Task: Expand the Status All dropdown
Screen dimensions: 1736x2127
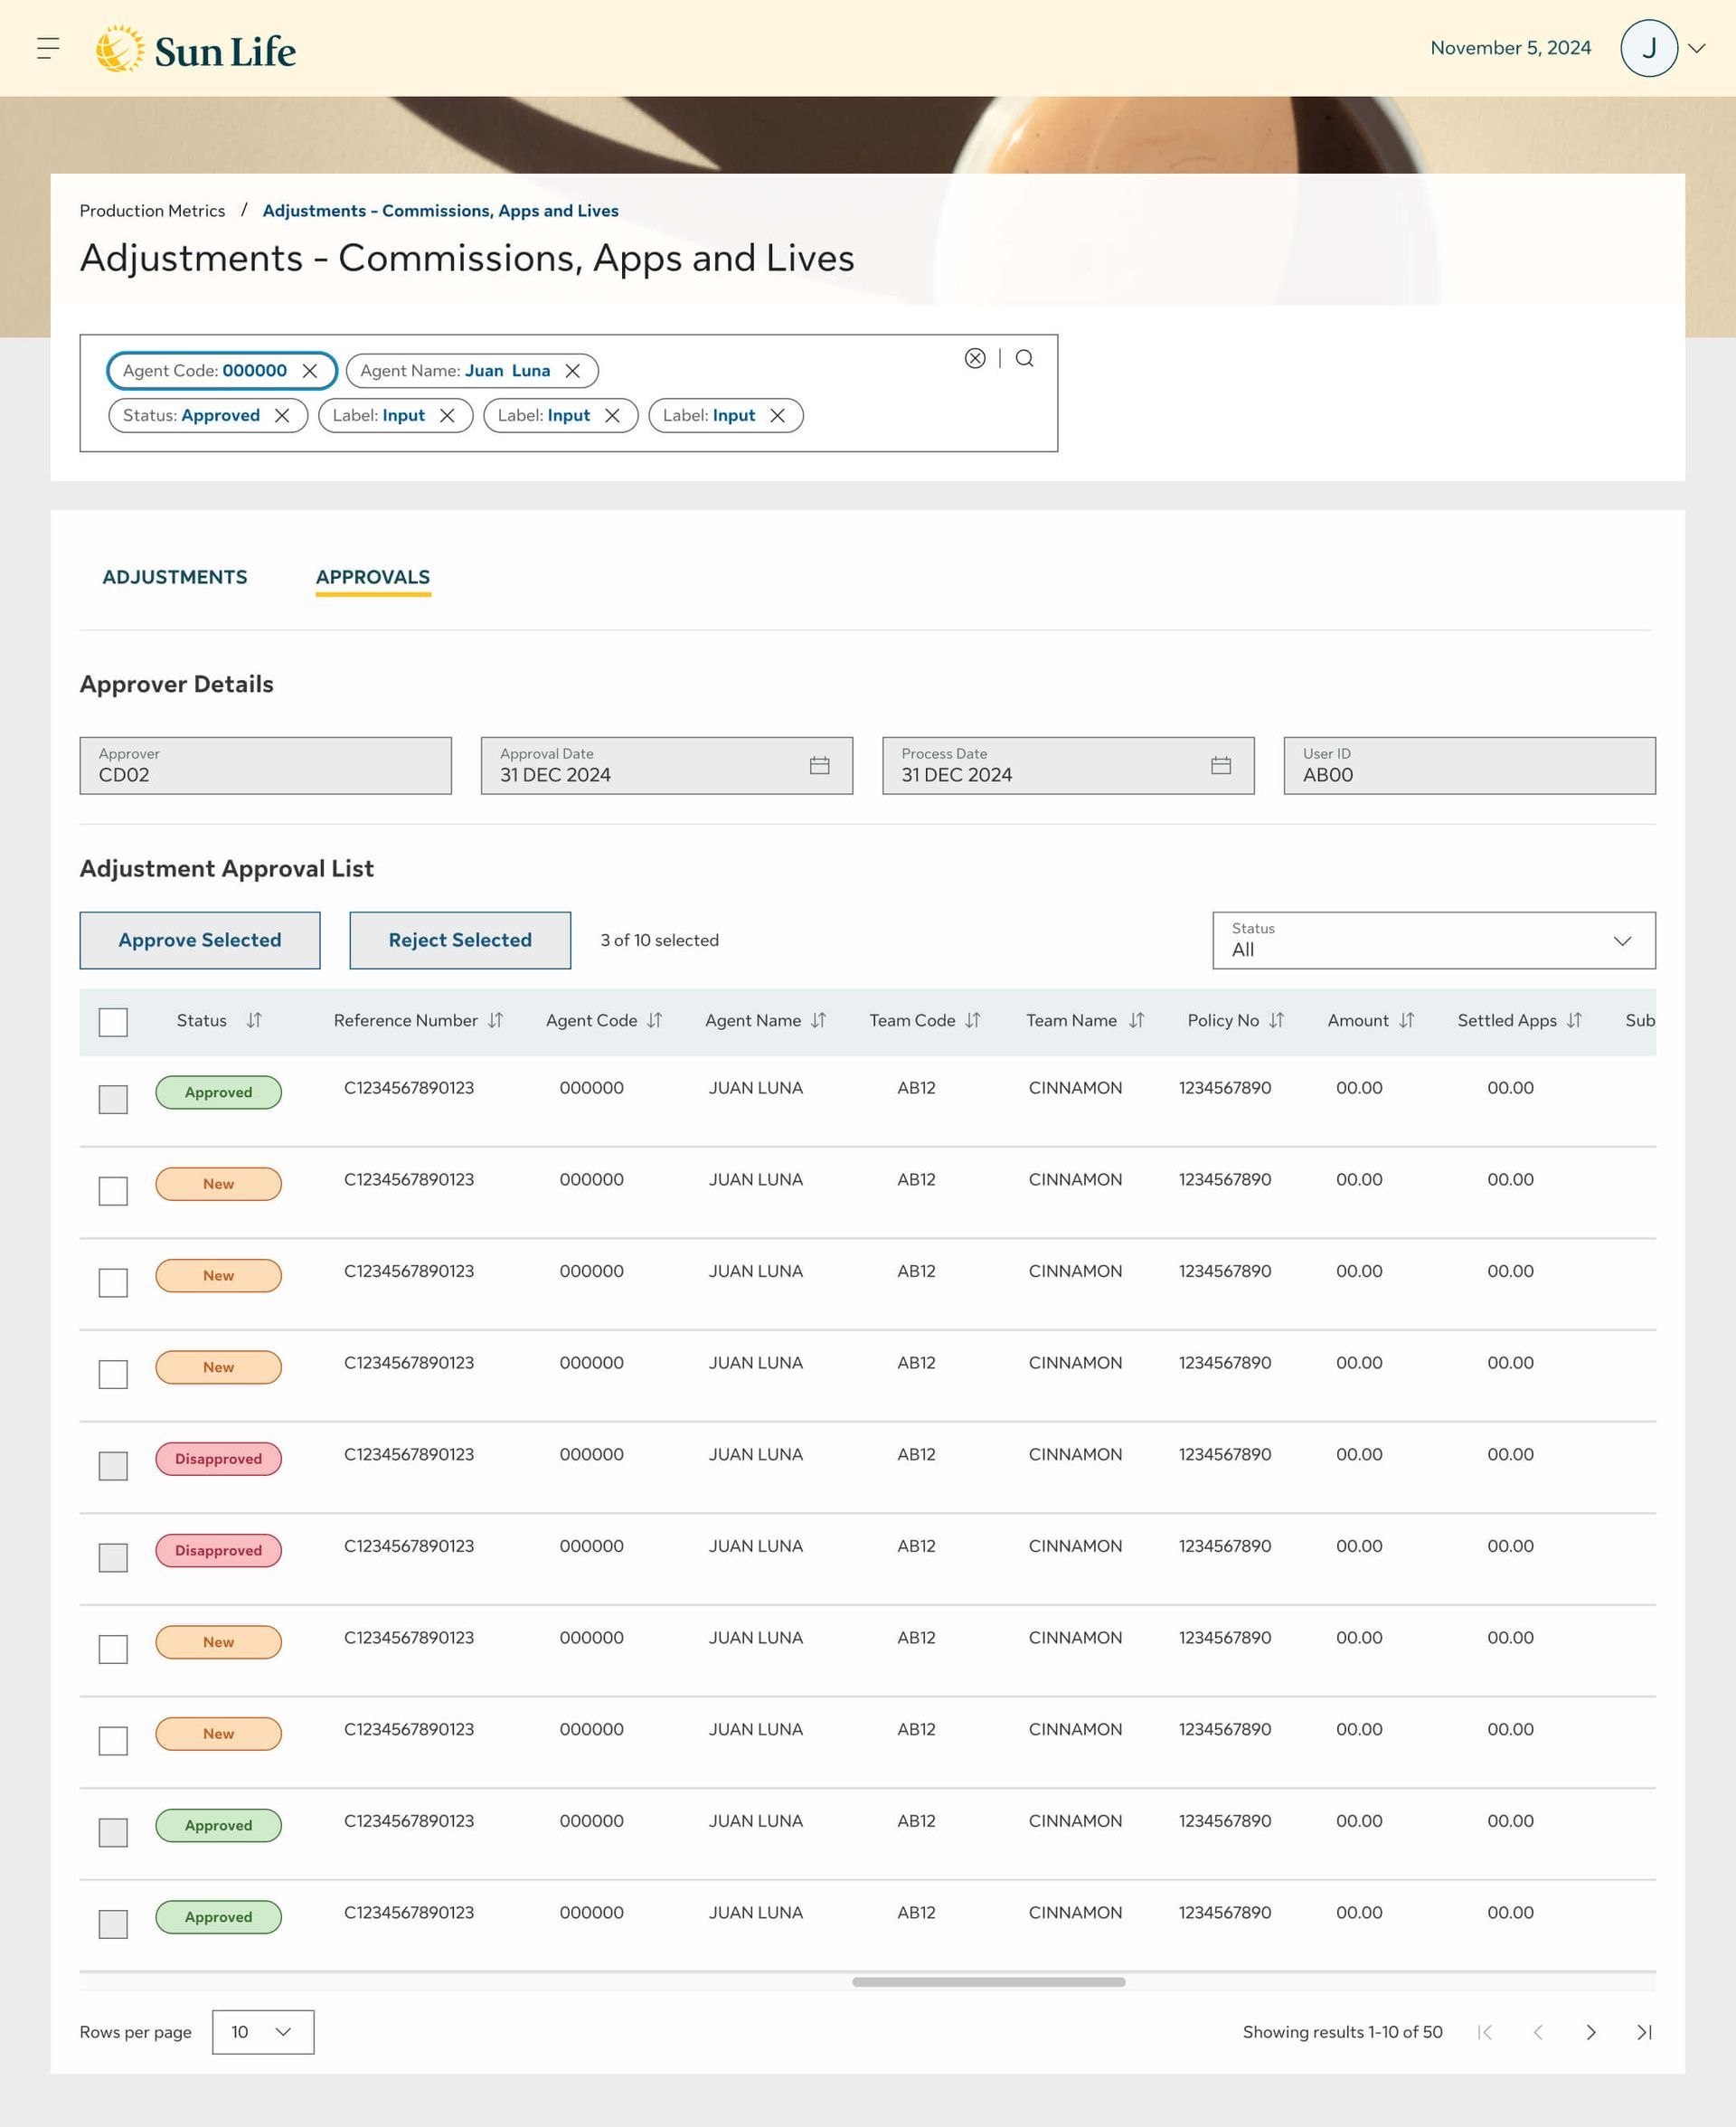Action: click(1433, 940)
